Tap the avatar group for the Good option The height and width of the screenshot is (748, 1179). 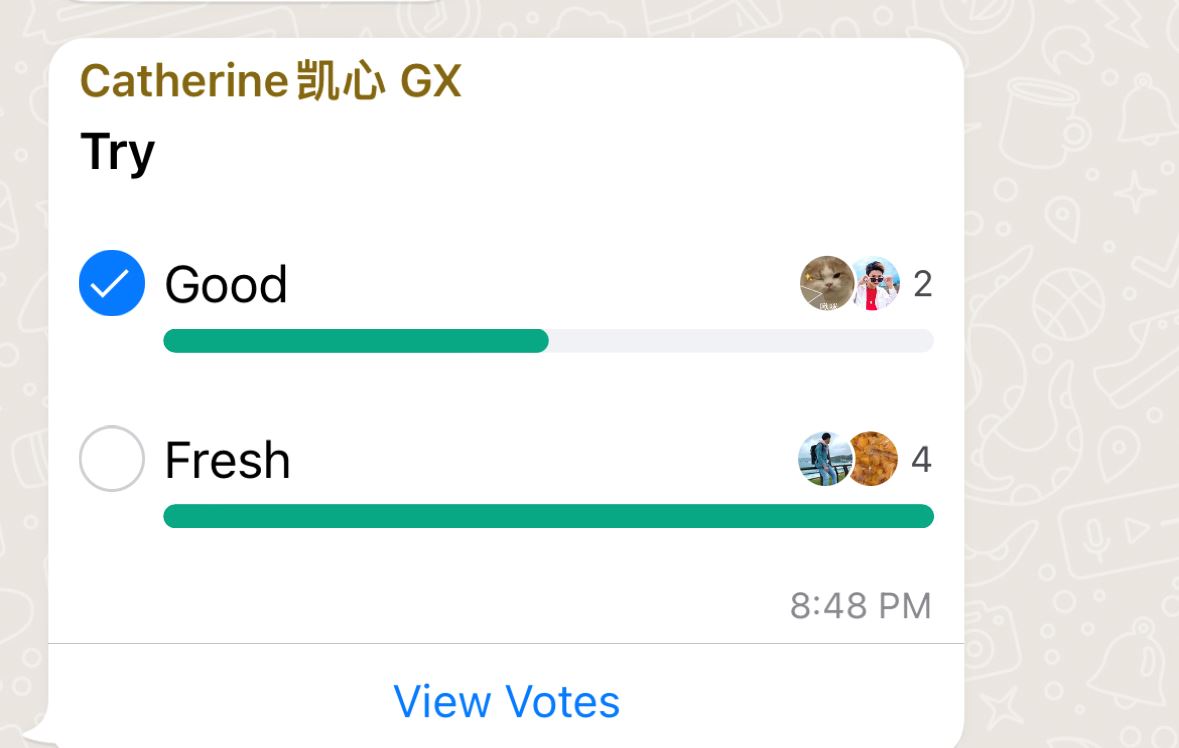(x=850, y=283)
